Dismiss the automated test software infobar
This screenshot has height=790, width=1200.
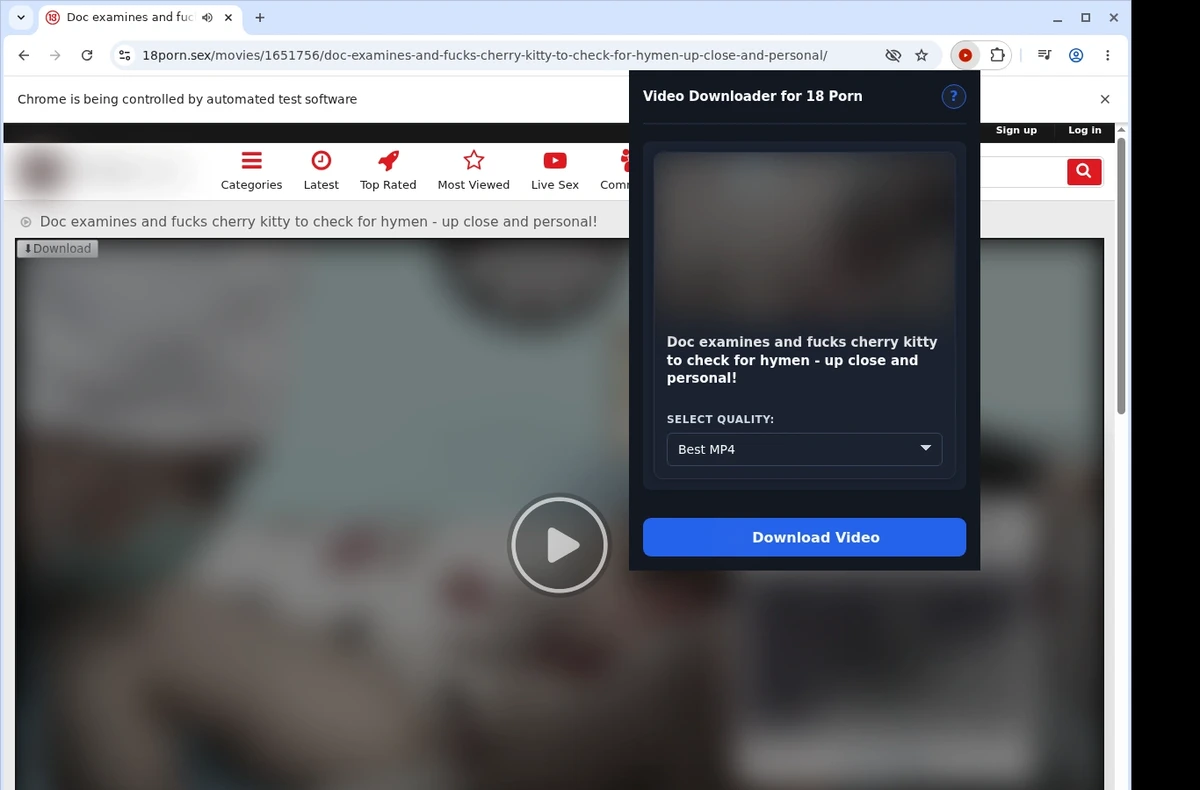coord(1105,99)
